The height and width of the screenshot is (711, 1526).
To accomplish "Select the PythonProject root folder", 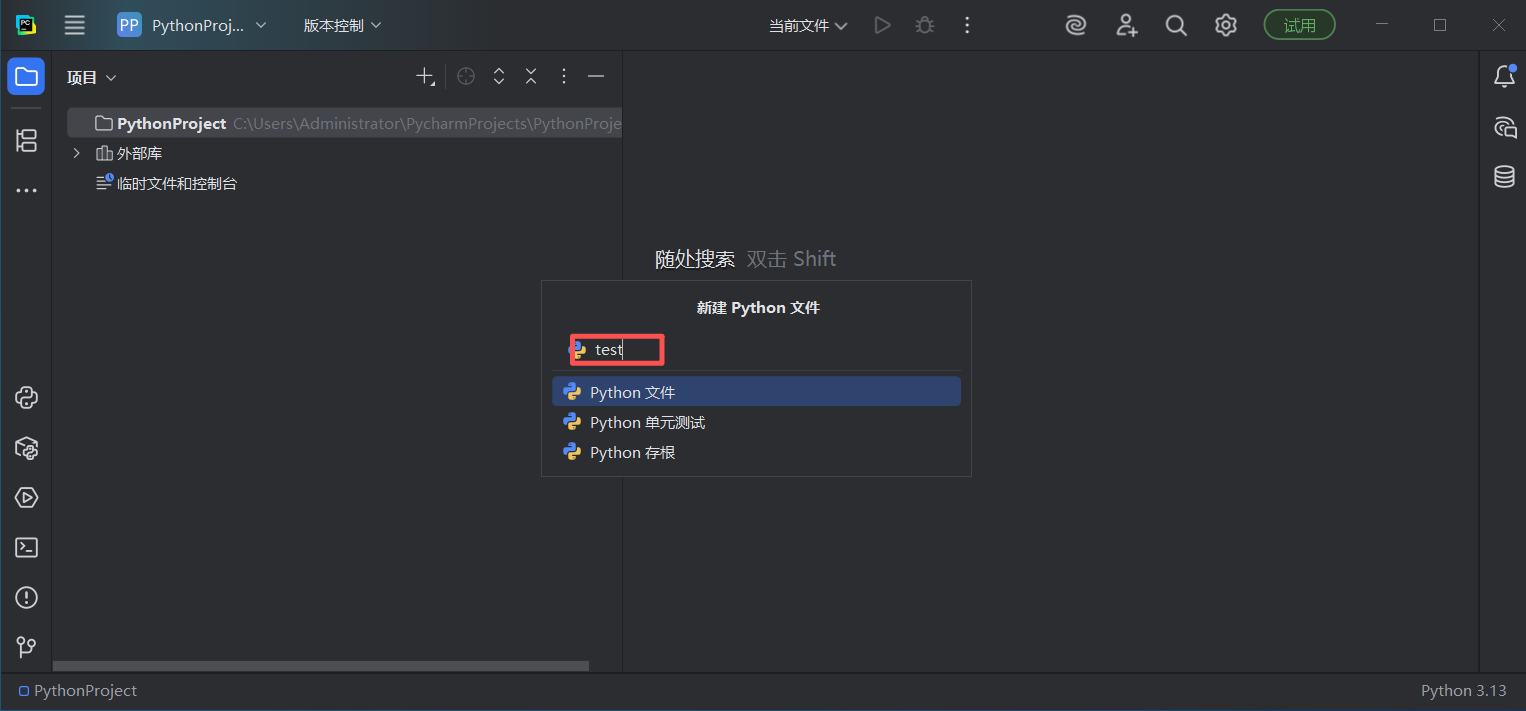I will tap(345, 123).
